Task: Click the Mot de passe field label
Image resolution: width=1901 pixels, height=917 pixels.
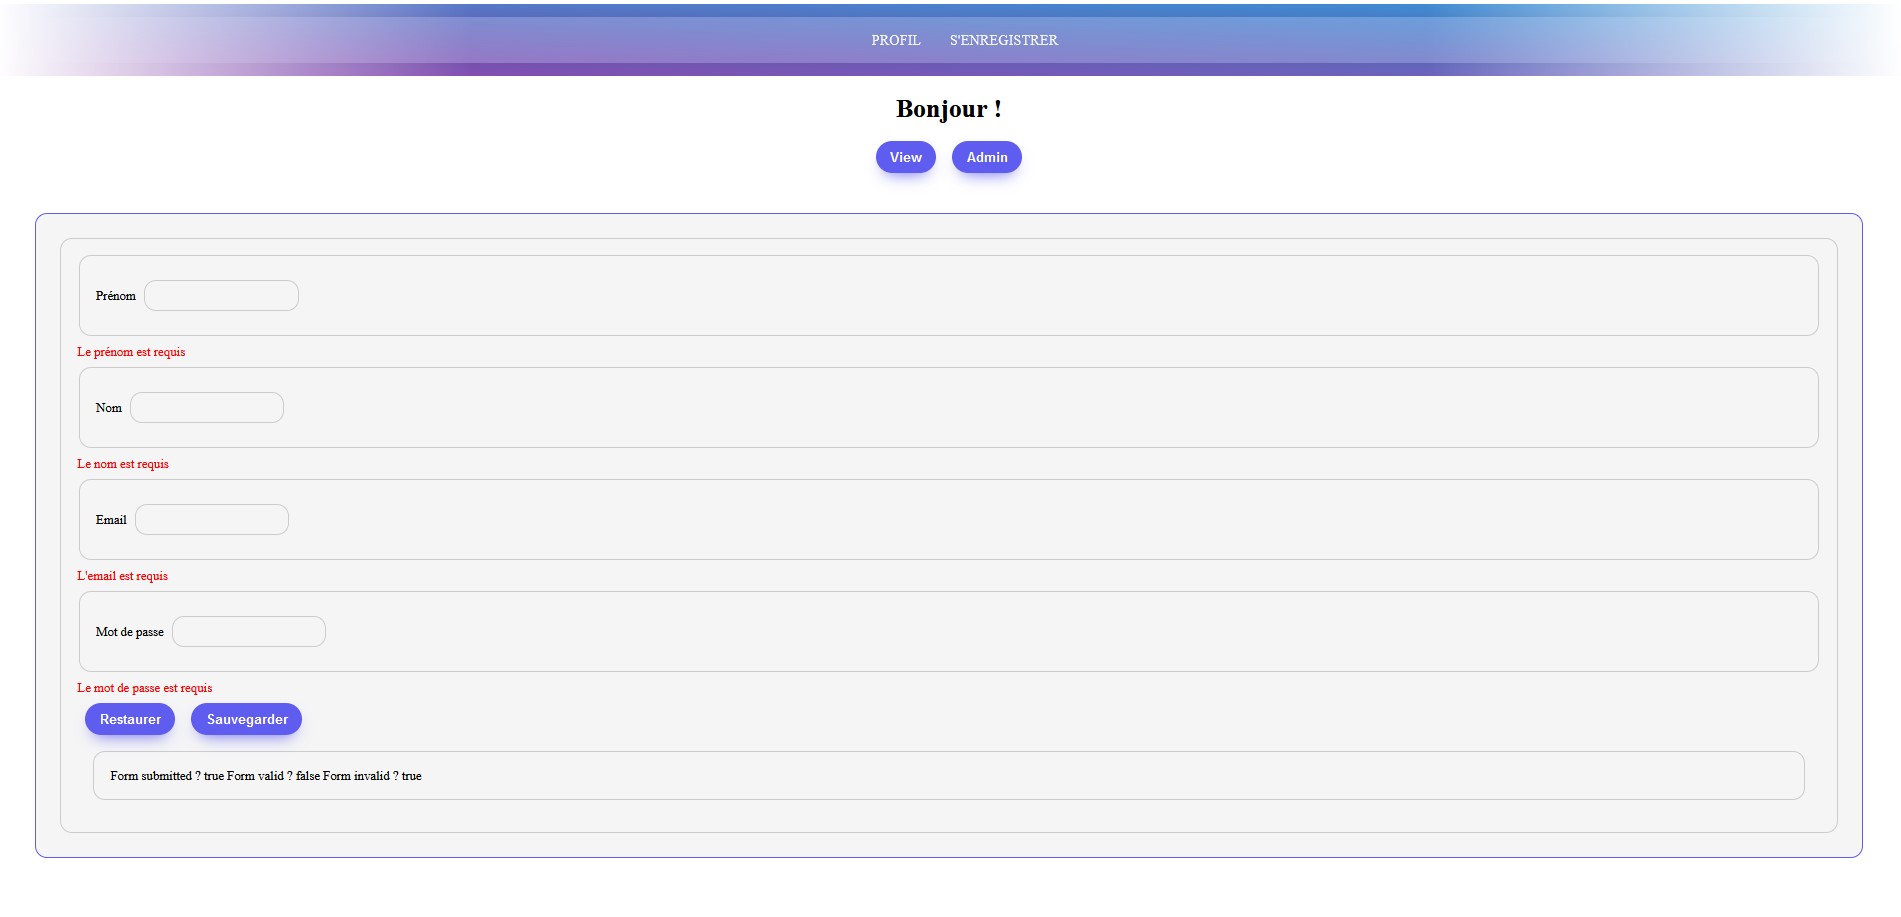Action: pyautogui.click(x=128, y=631)
